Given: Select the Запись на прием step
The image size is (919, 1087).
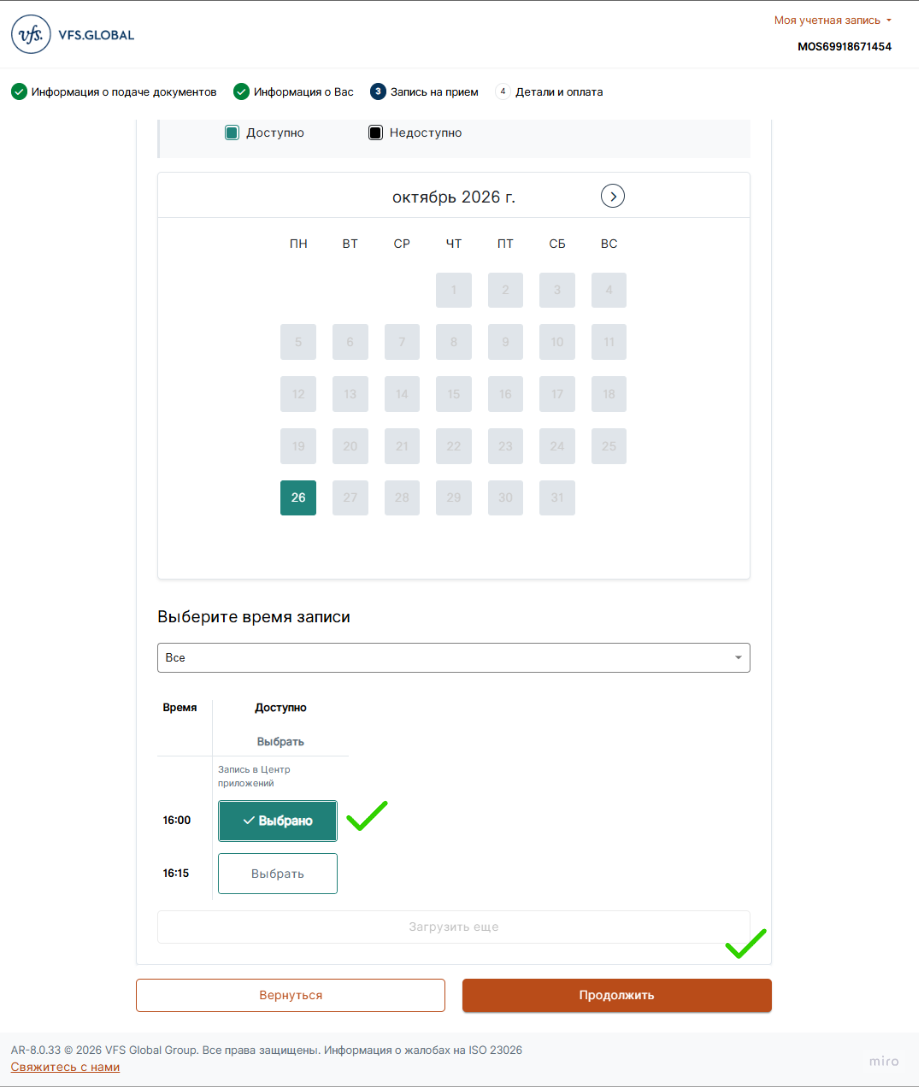Looking at the screenshot, I should click(424, 92).
